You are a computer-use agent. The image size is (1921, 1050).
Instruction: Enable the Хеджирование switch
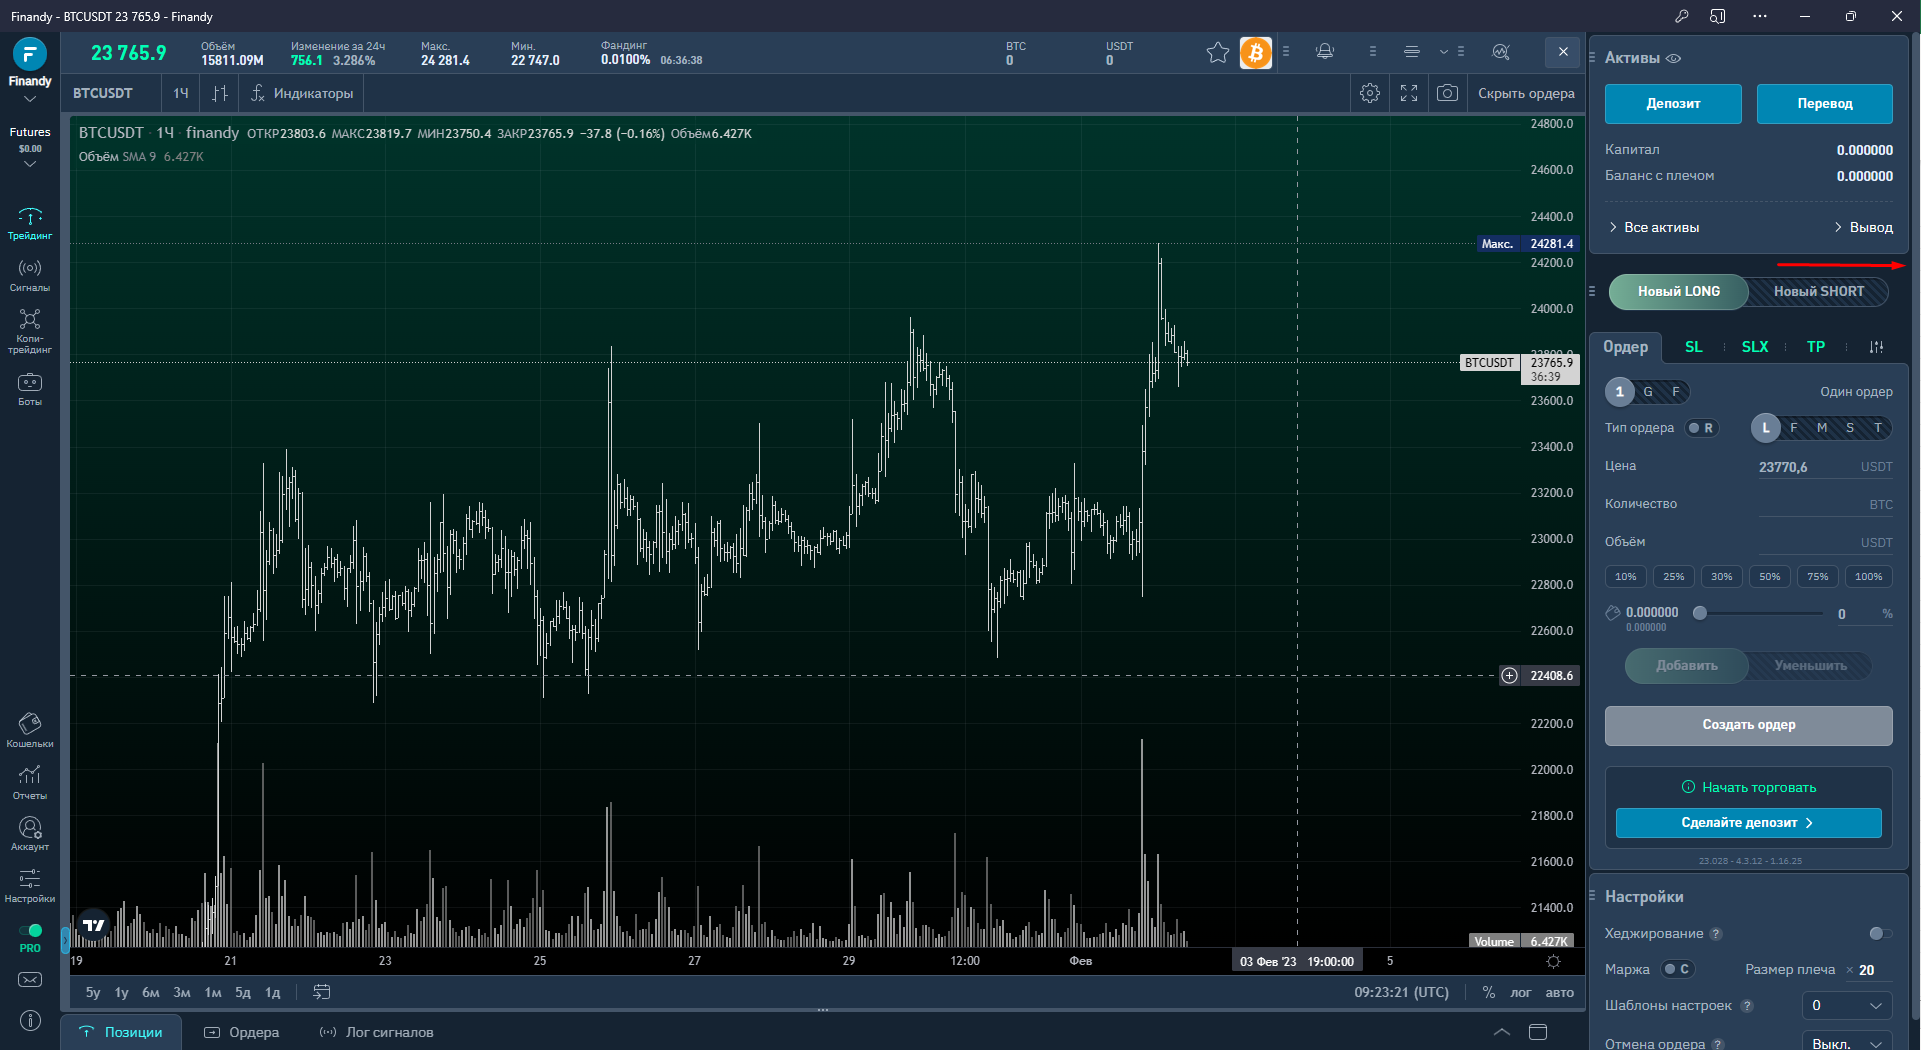pyautogui.click(x=1880, y=933)
